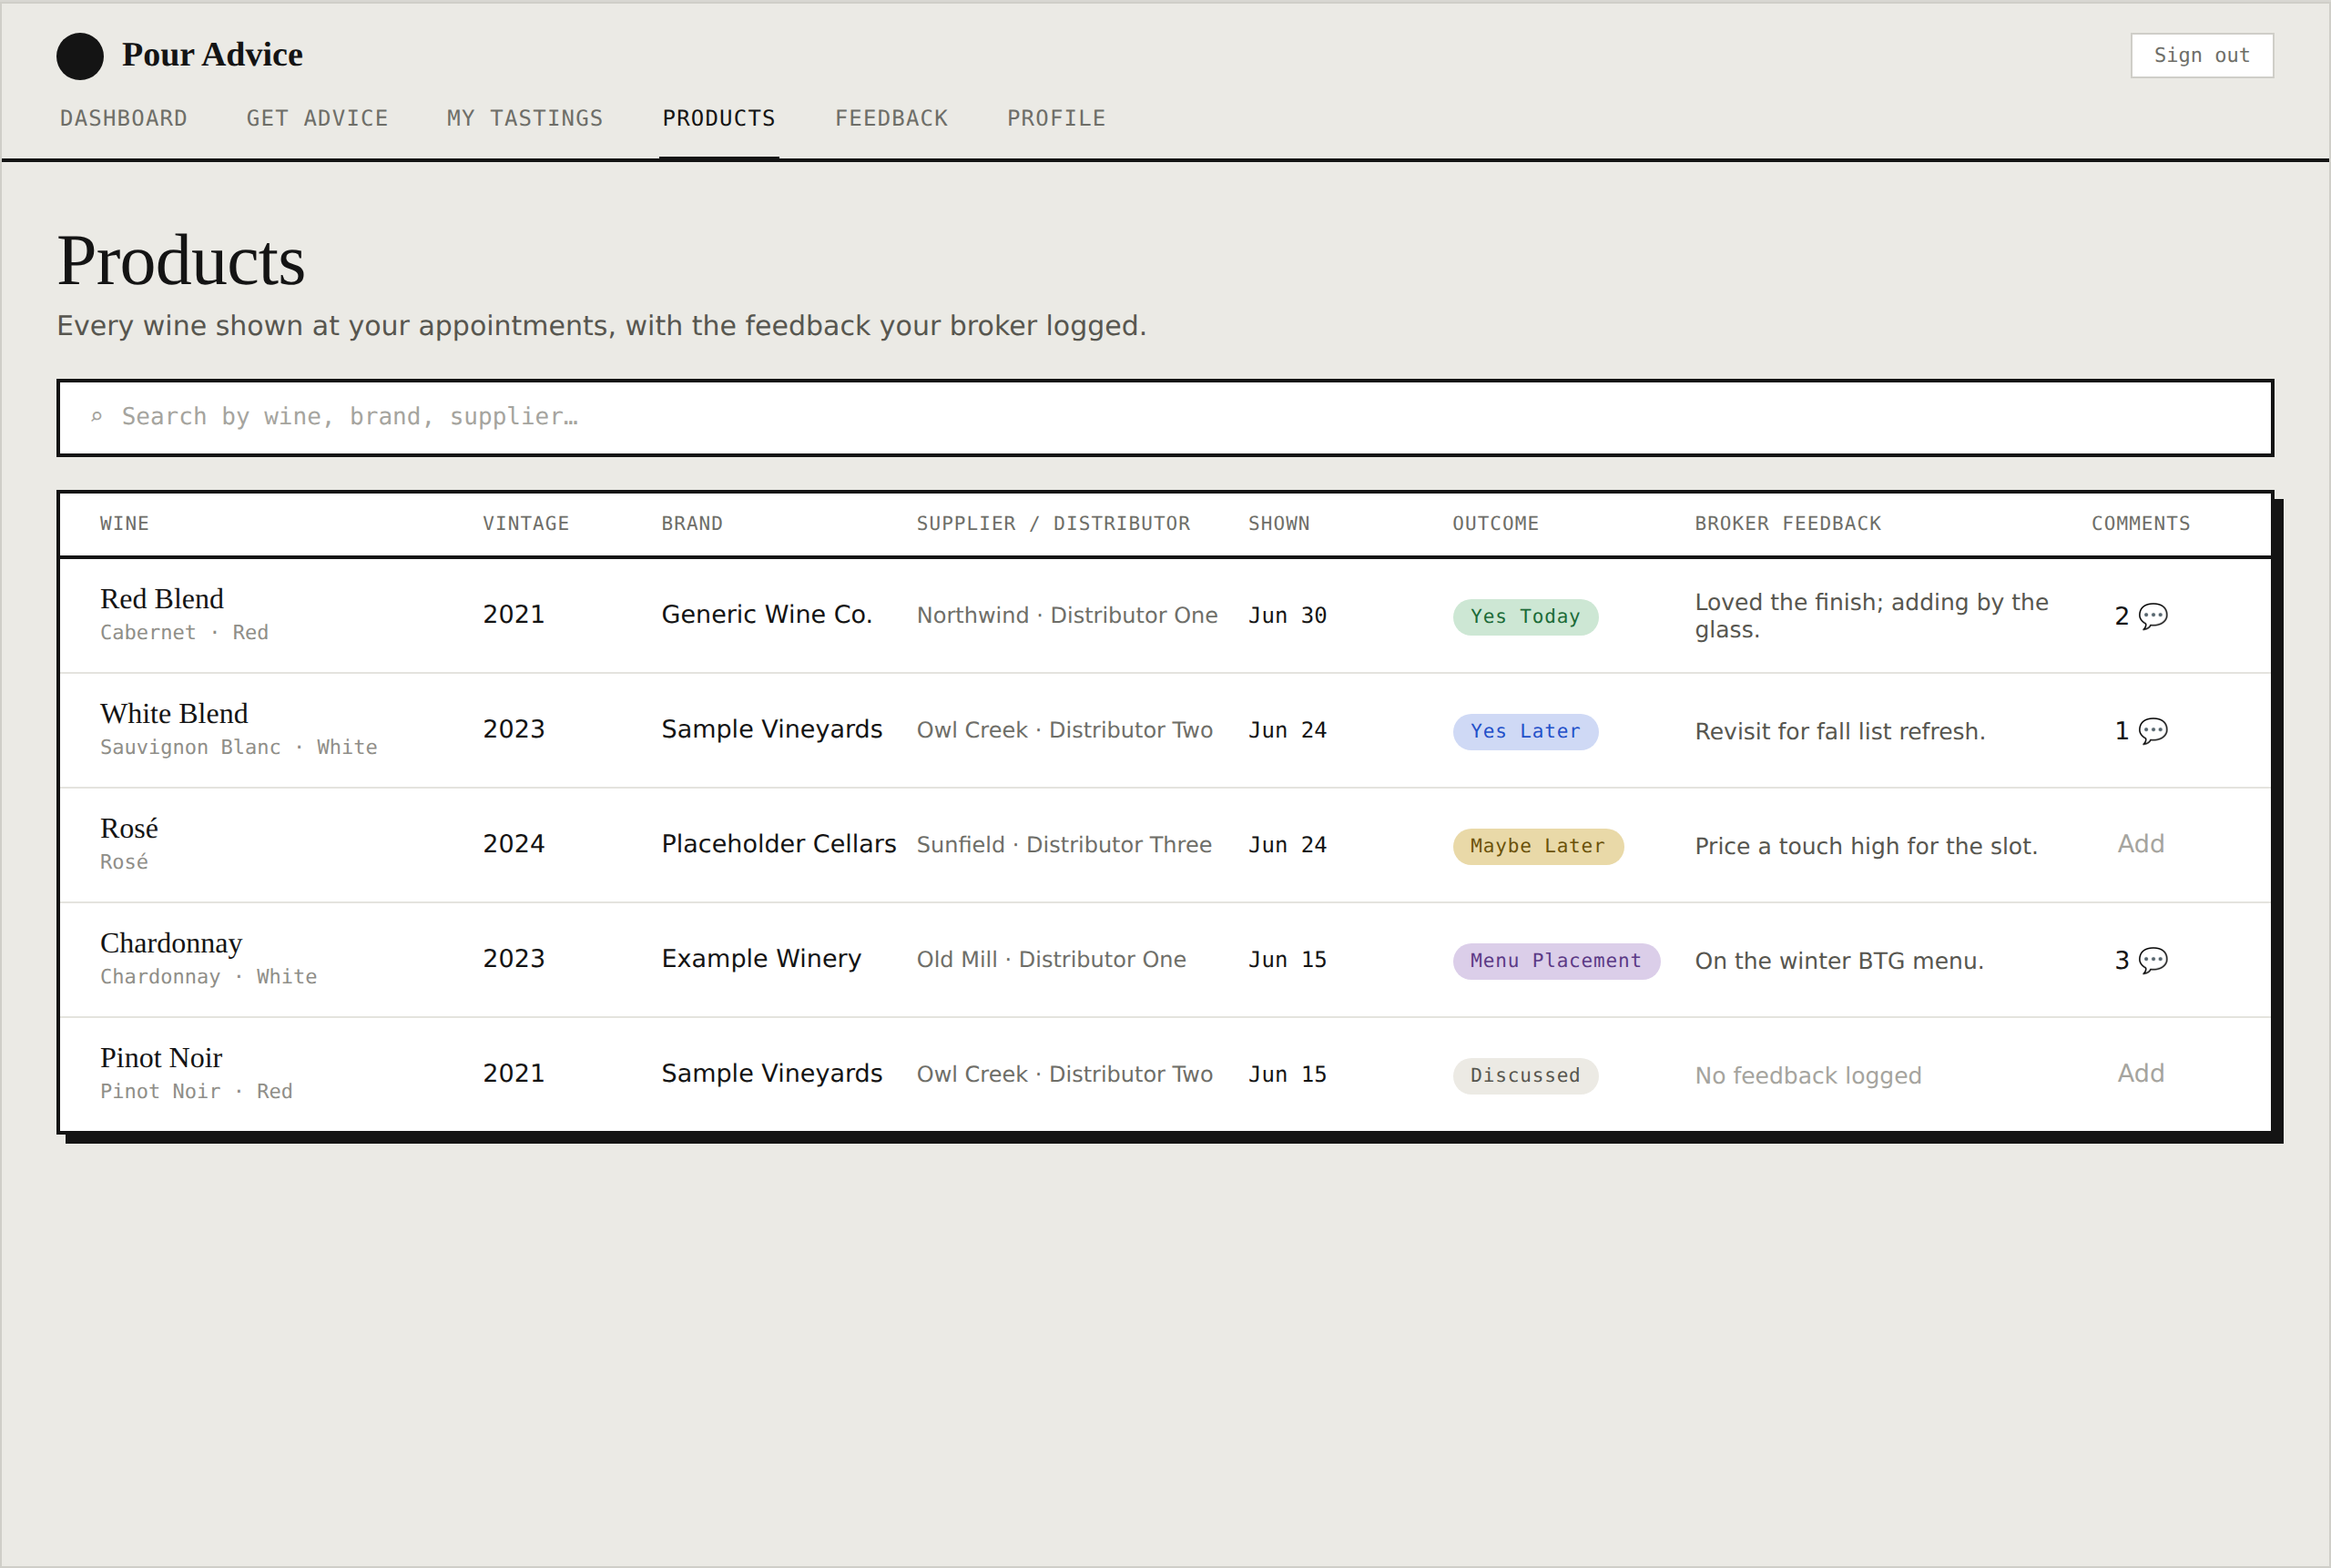Click 'No feedback logged' text
This screenshot has width=2331, height=1568.
point(1808,1076)
